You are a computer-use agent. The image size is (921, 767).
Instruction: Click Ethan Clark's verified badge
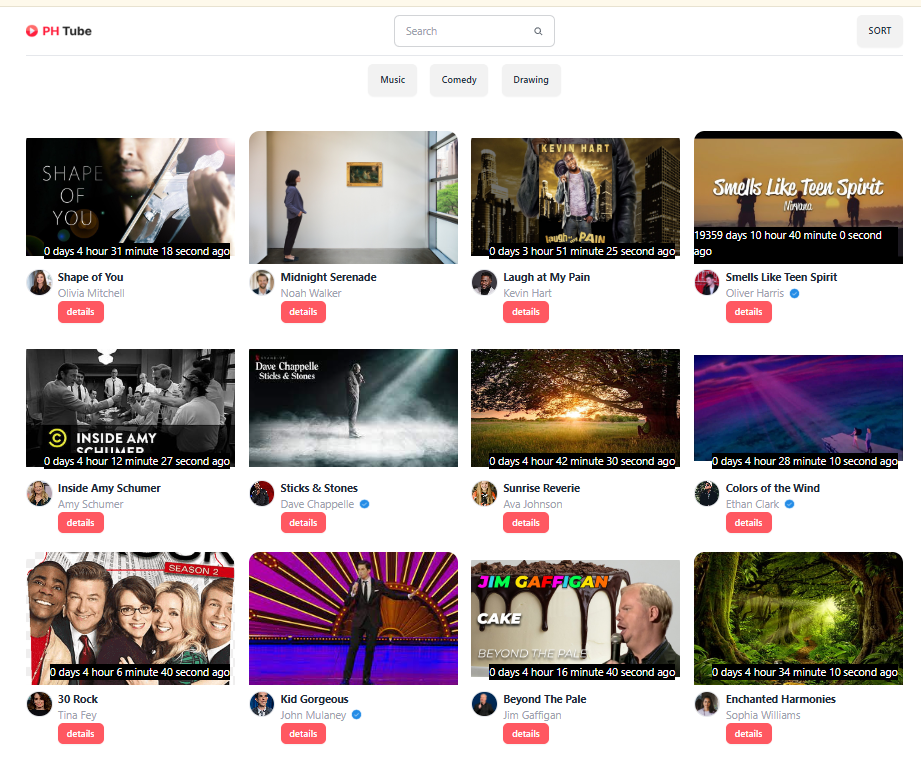(790, 504)
